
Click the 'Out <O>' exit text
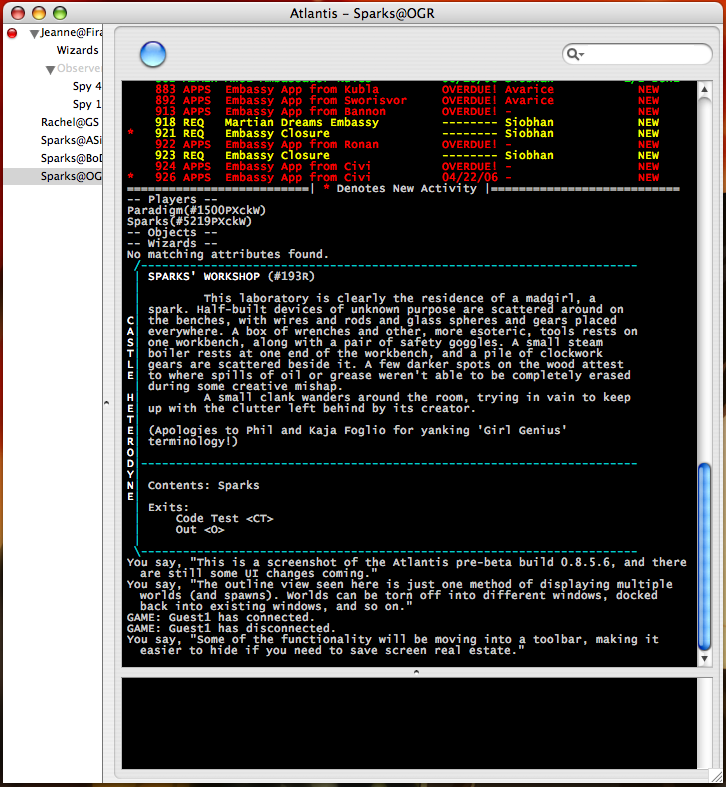click(x=199, y=530)
